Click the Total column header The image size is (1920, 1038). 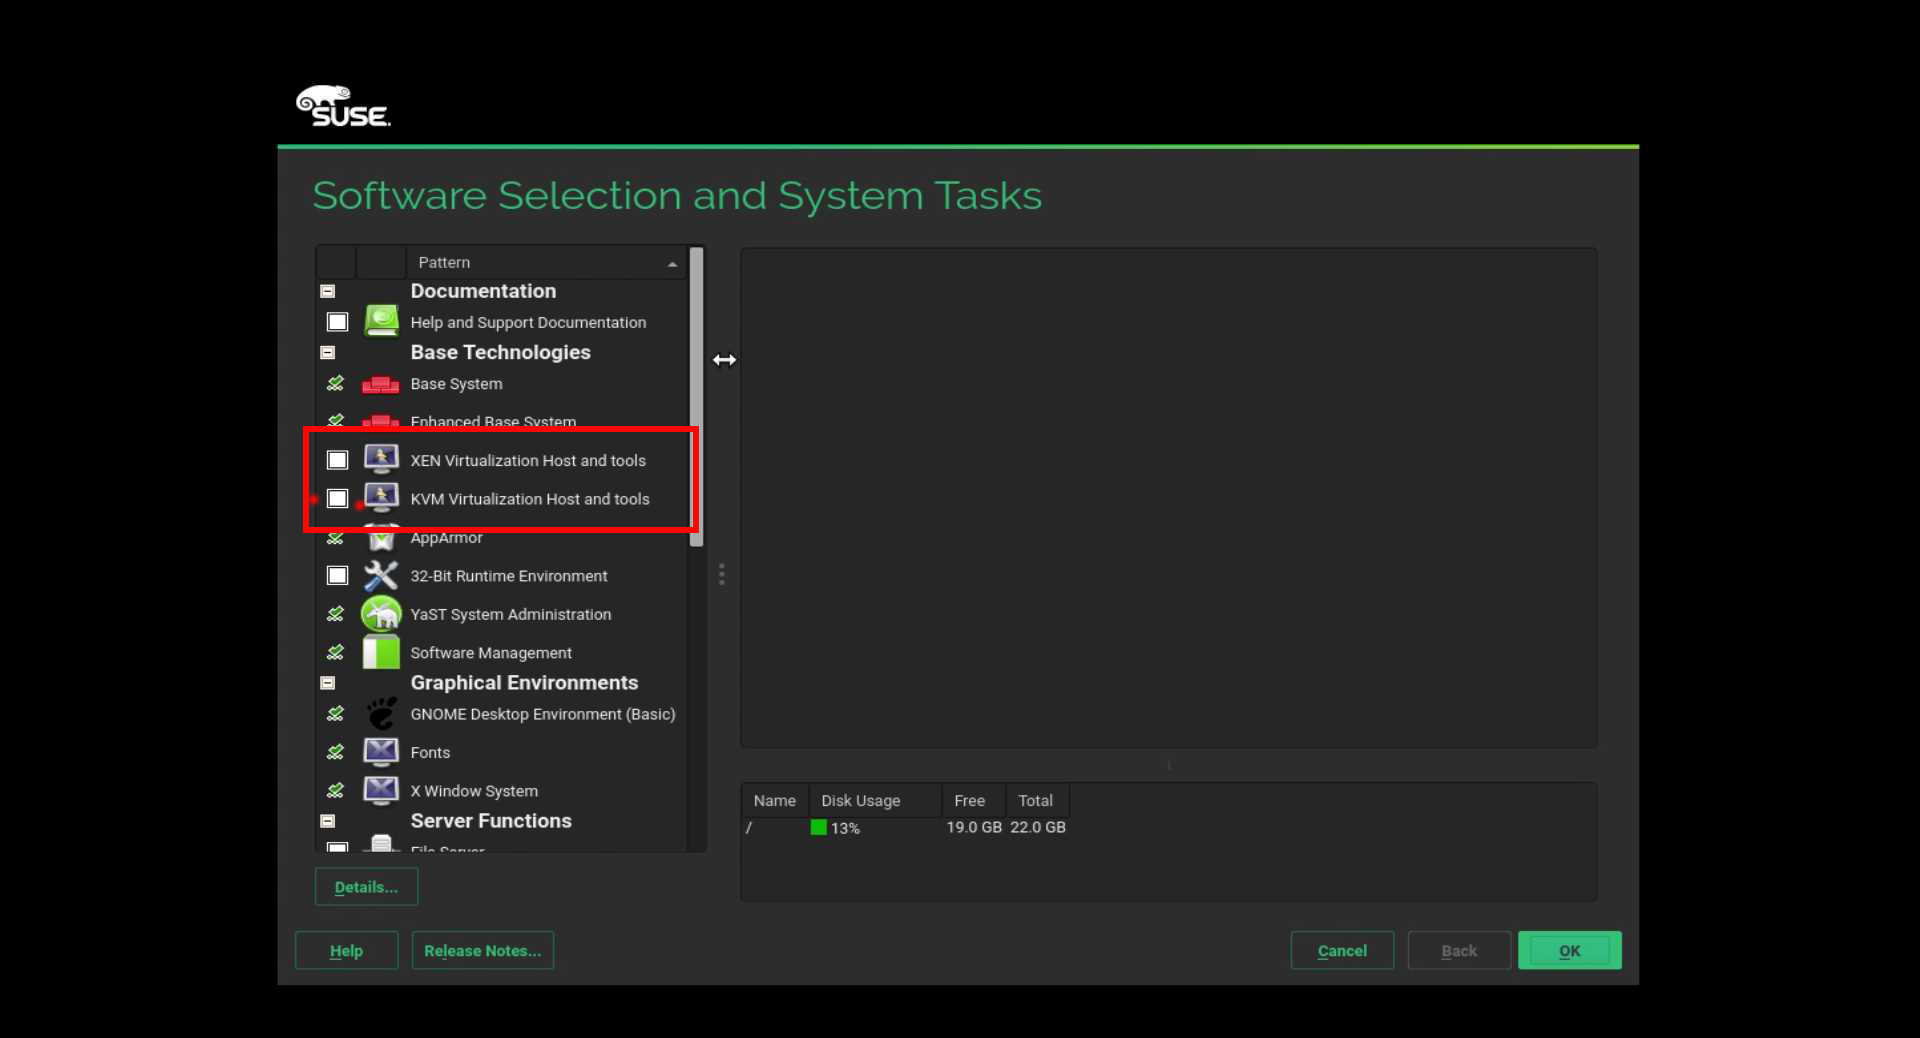point(1037,800)
